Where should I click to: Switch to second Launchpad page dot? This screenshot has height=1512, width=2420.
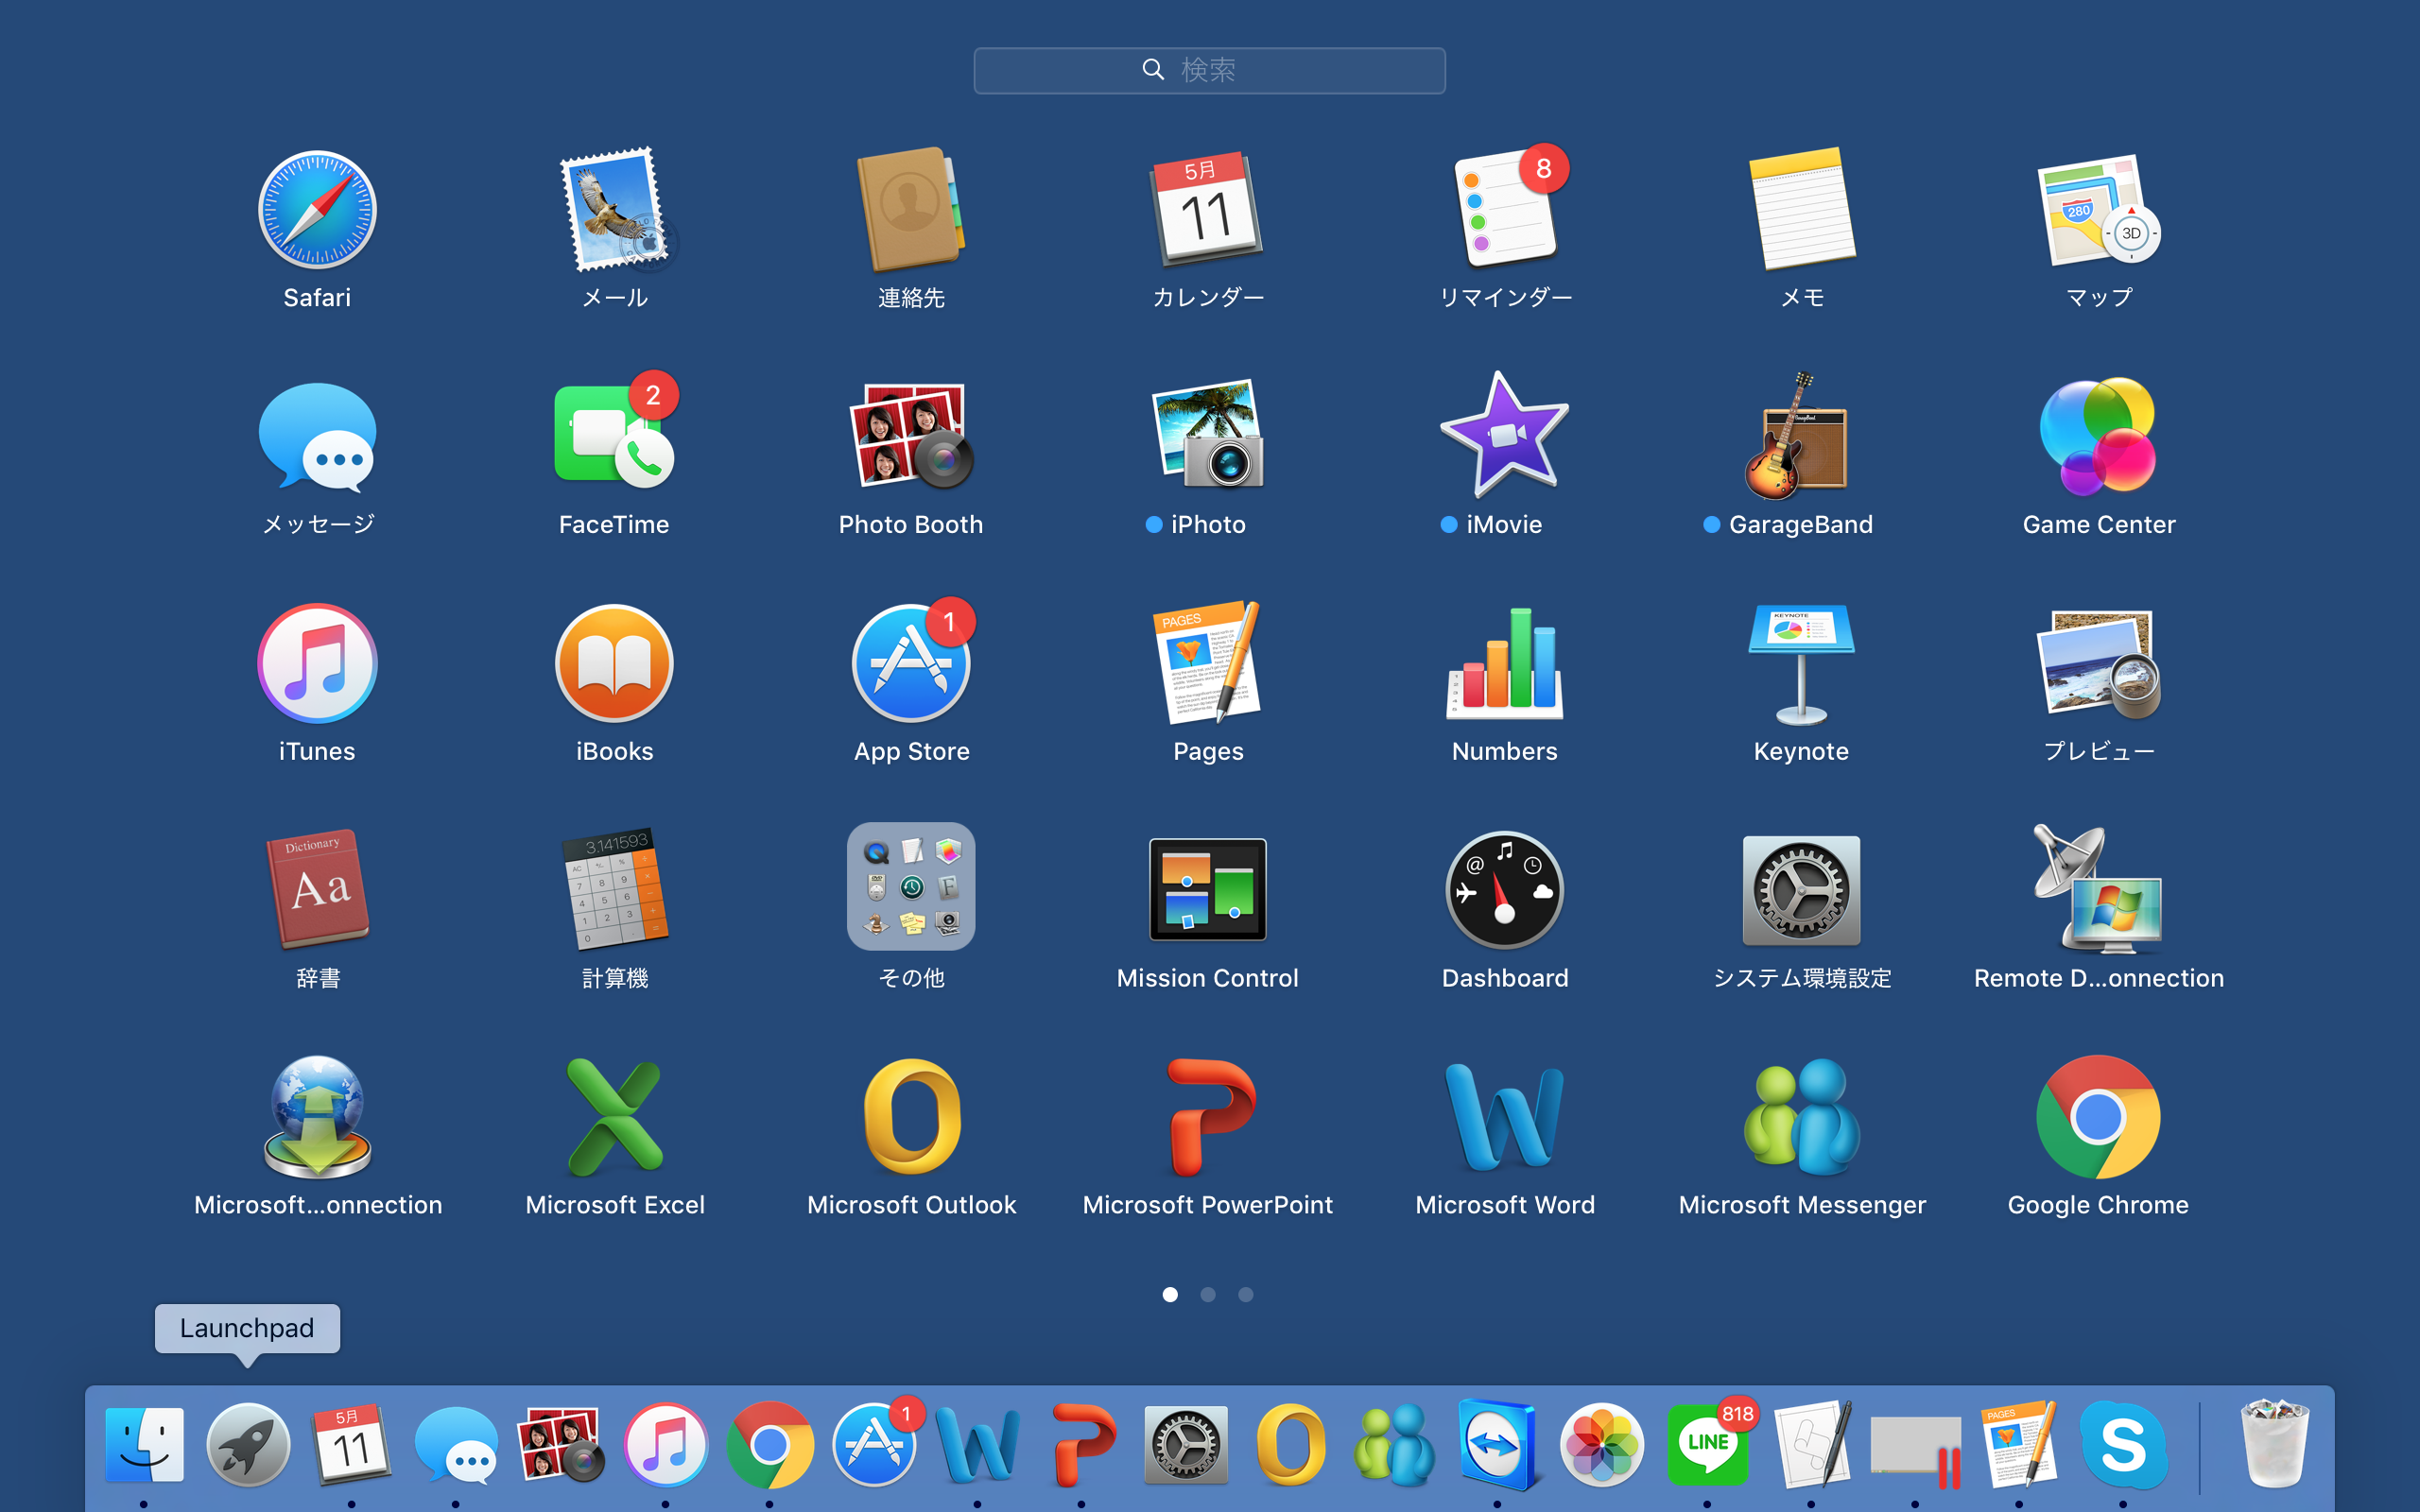[1208, 1294]
